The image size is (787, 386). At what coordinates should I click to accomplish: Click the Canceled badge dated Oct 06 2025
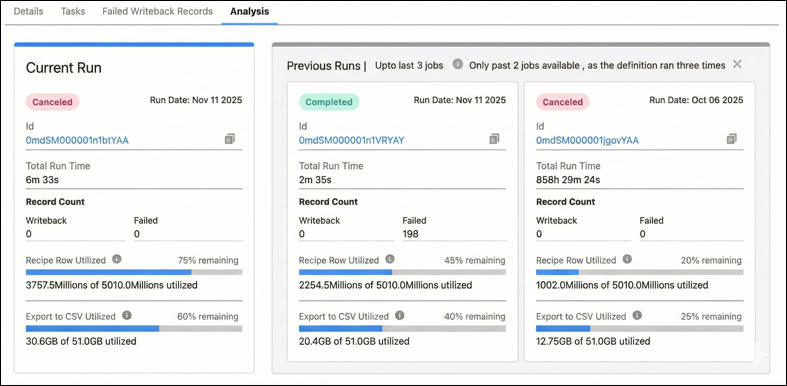tap(563, 102)
